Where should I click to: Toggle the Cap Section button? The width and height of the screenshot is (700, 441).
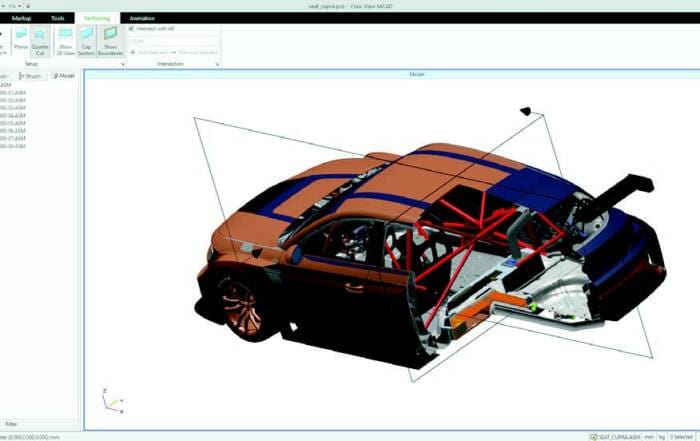[86, 41]
